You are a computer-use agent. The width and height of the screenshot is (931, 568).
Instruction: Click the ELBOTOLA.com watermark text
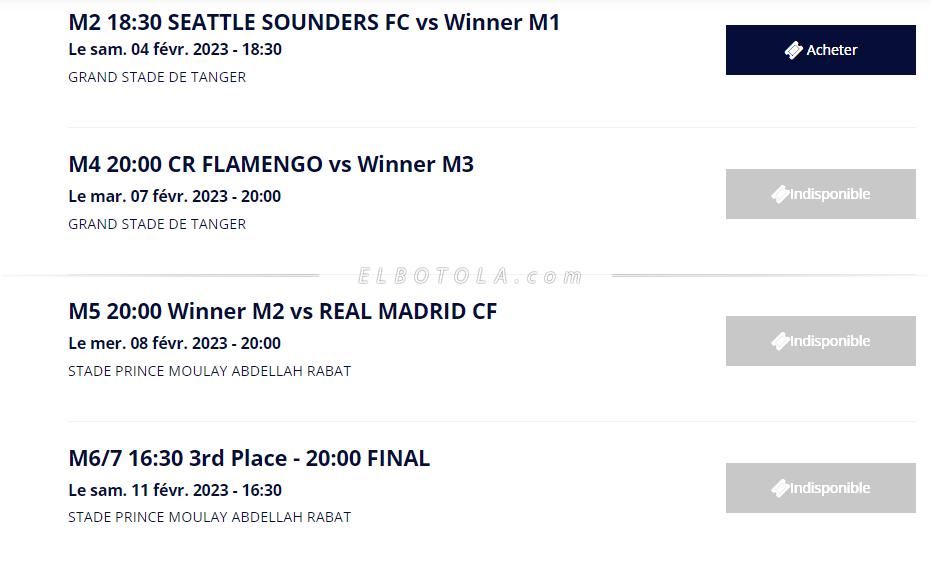coord(470,276)
